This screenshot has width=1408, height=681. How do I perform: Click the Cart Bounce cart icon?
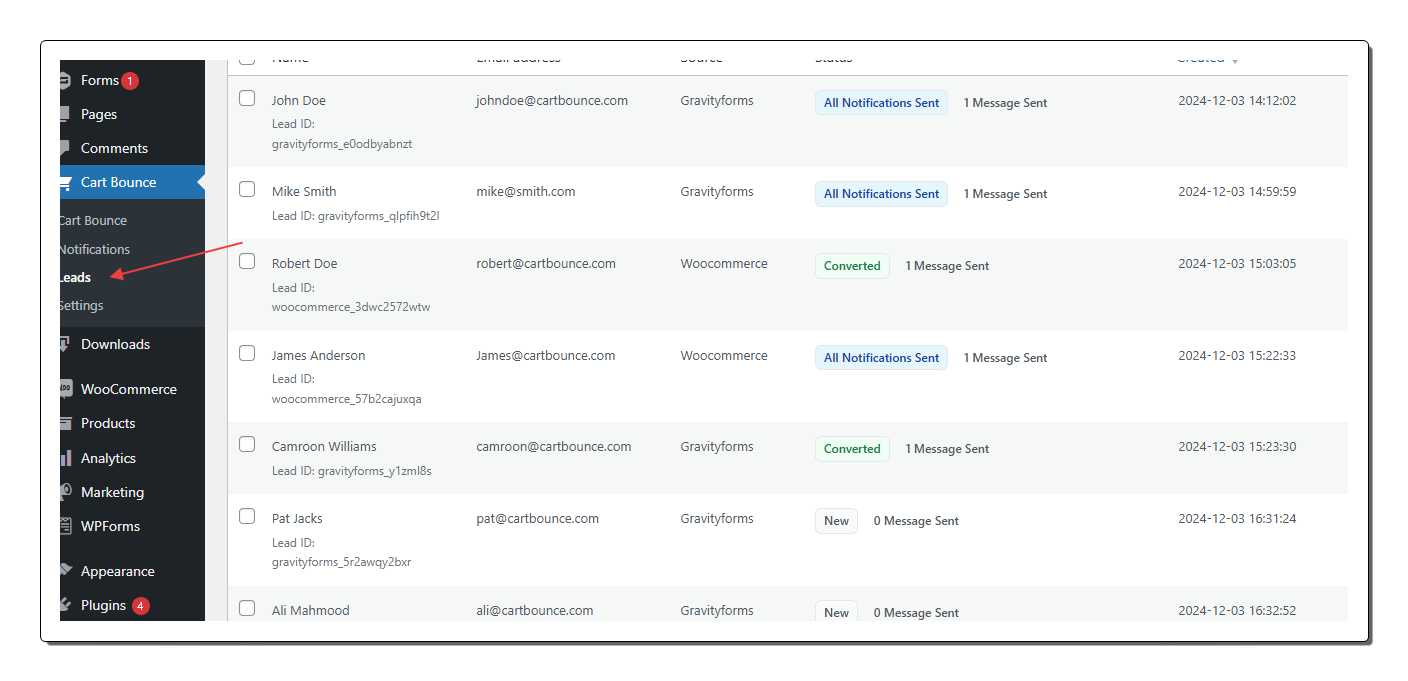tap(66, 183)
